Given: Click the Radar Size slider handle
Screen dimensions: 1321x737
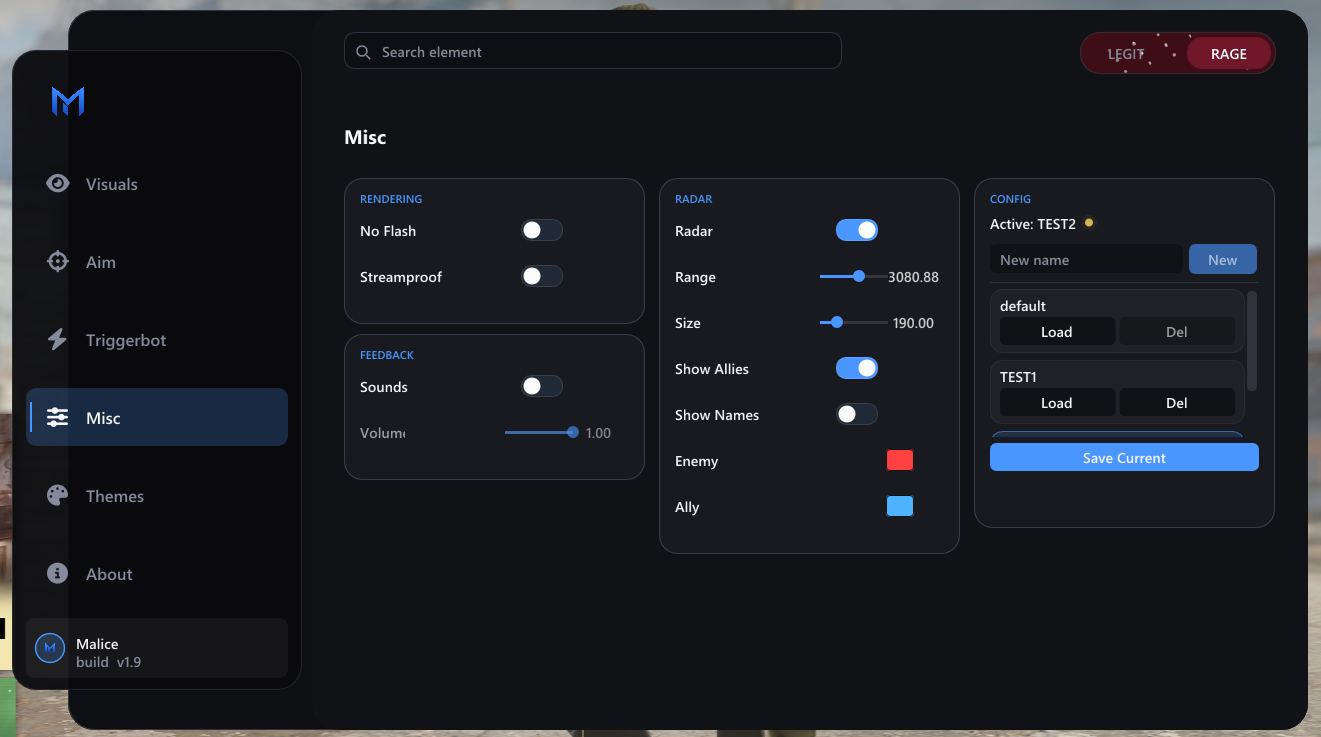Looking at the screenshot, I should coord(837,322).
